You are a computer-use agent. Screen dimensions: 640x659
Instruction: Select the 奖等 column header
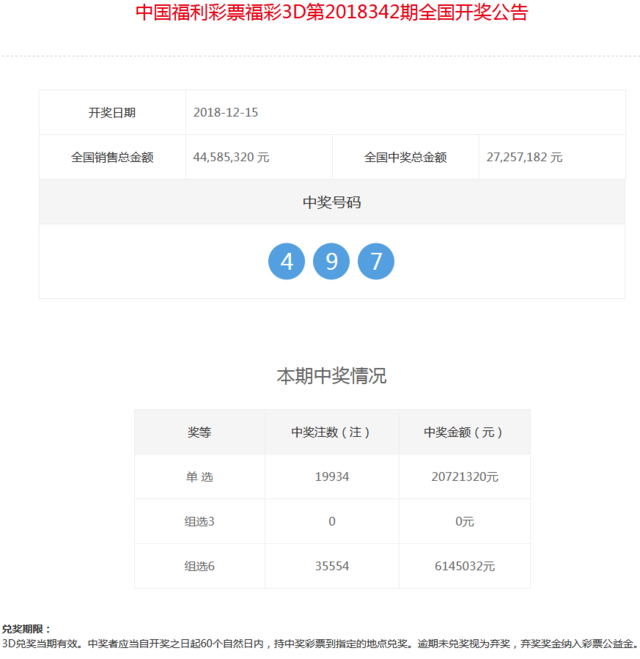[x=200, y=432]
